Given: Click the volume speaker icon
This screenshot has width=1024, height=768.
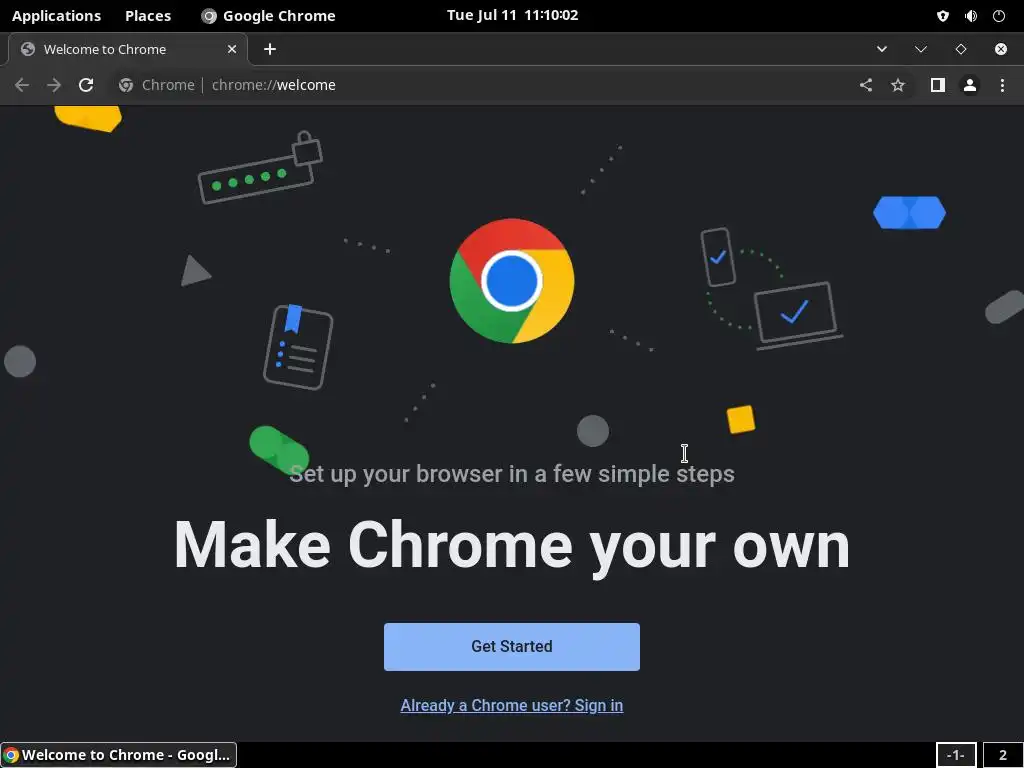Looking at the screenshot, I should click(971, 16).
